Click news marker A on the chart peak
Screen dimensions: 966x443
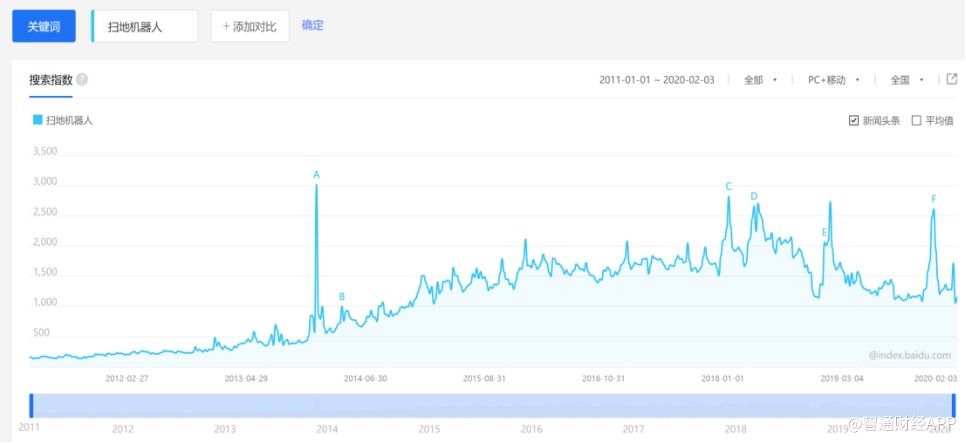(316, 175)
